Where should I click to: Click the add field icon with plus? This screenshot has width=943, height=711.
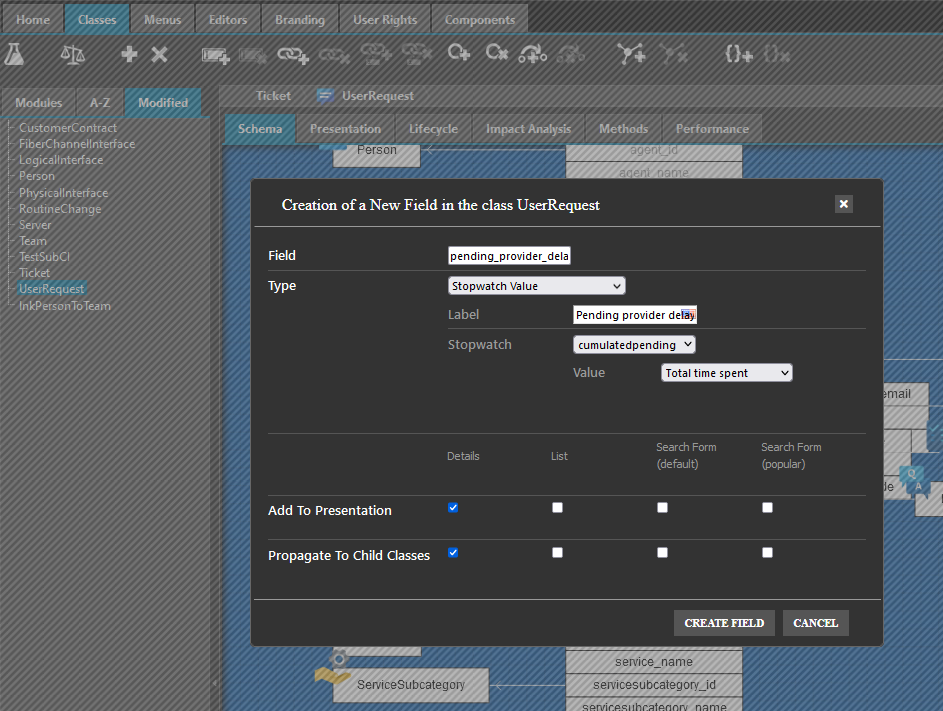pos(215,55)
